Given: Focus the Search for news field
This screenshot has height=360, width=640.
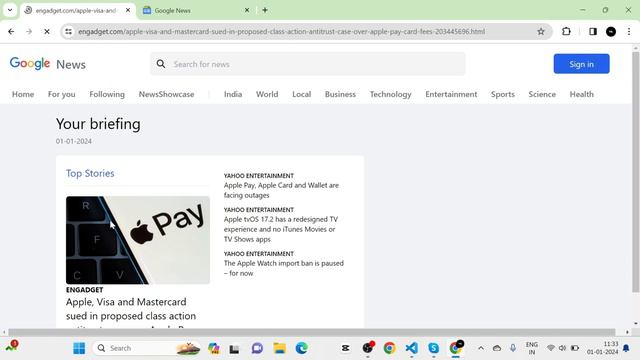Looking at the screenshot, I should [308, 64].
